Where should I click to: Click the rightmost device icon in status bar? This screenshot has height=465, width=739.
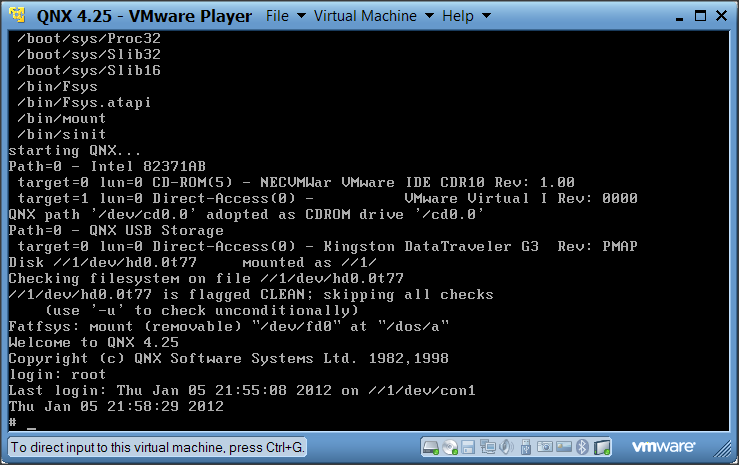click(603, 447)
